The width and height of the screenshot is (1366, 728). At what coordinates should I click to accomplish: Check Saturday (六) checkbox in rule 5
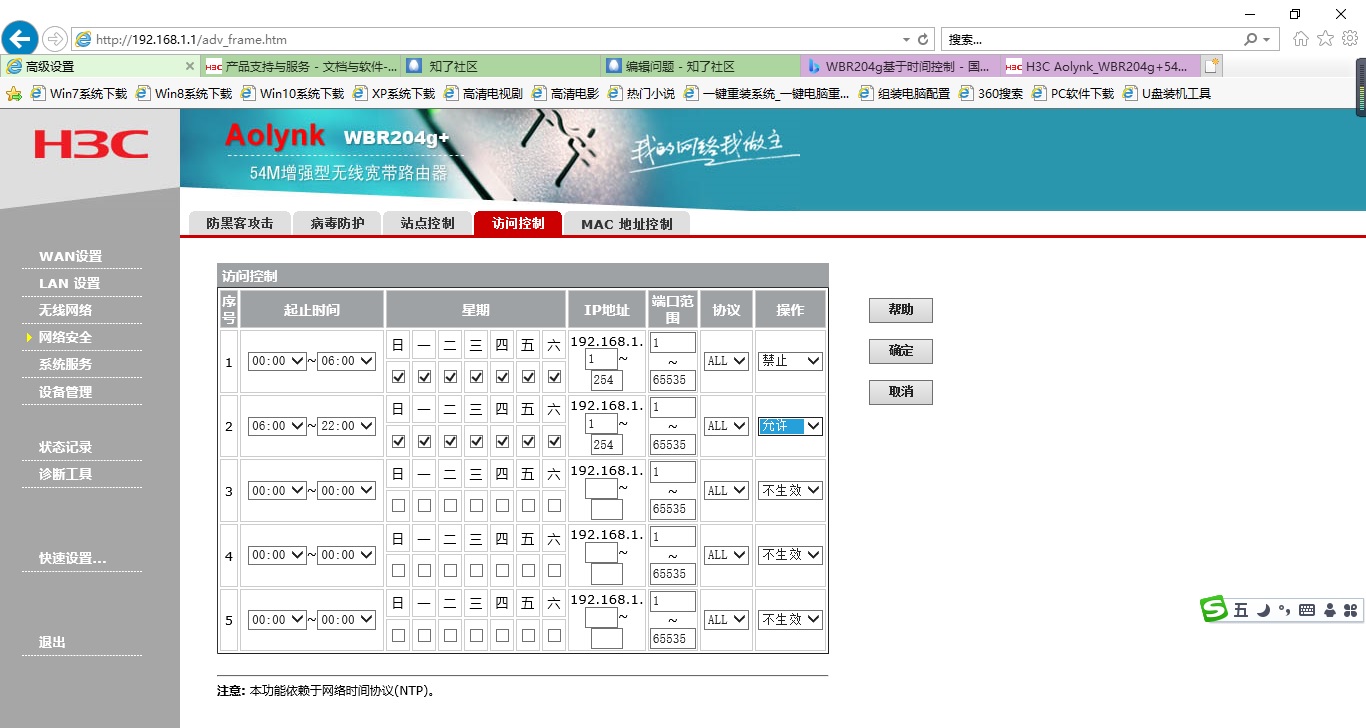555,635
